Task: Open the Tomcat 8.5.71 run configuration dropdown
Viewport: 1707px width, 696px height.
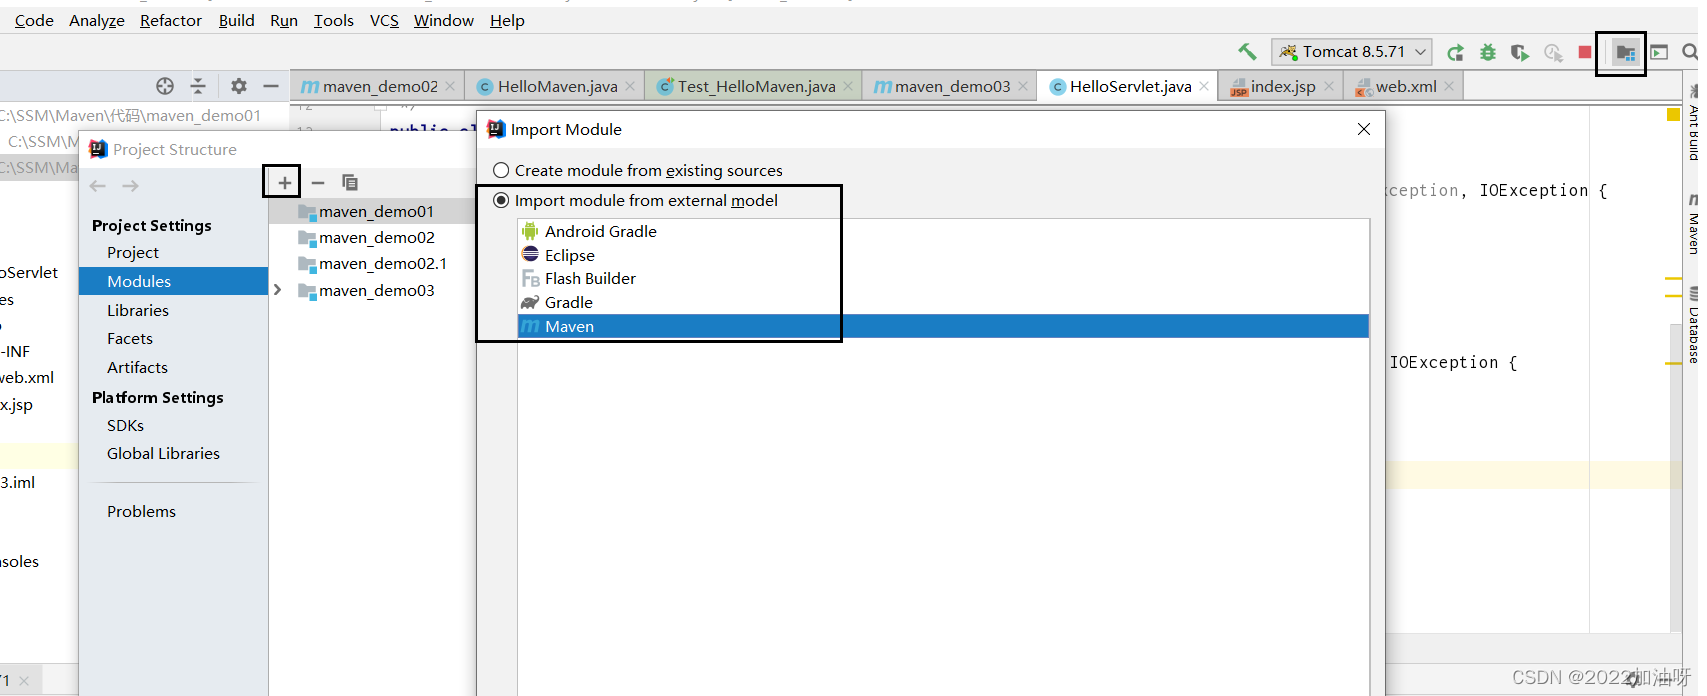Action: click(1352, 52)
